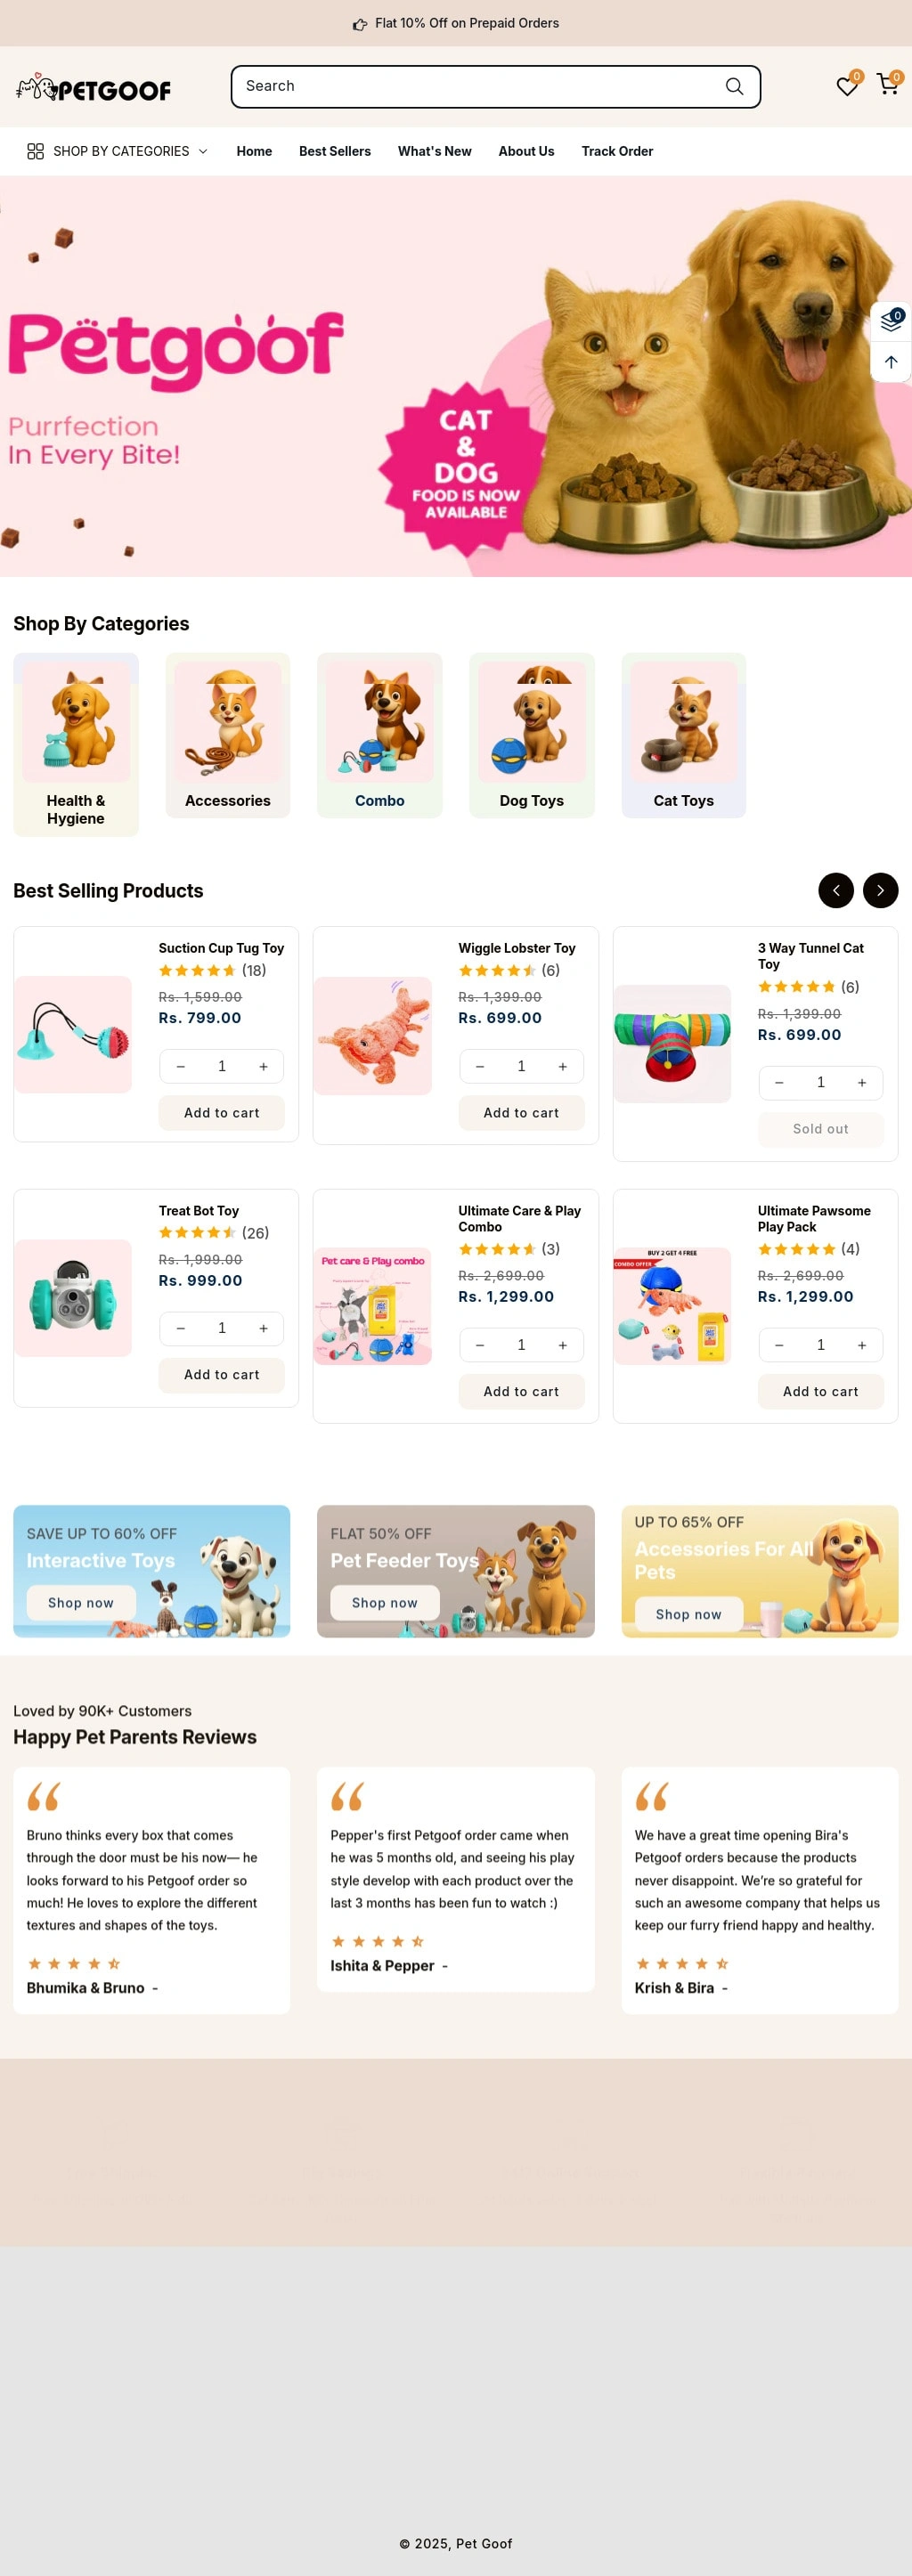Decrease Wiggle Lobster Toy quantity
Image resolution: width=912 pixels, height=2576 pixels.
coord(480,1067)
